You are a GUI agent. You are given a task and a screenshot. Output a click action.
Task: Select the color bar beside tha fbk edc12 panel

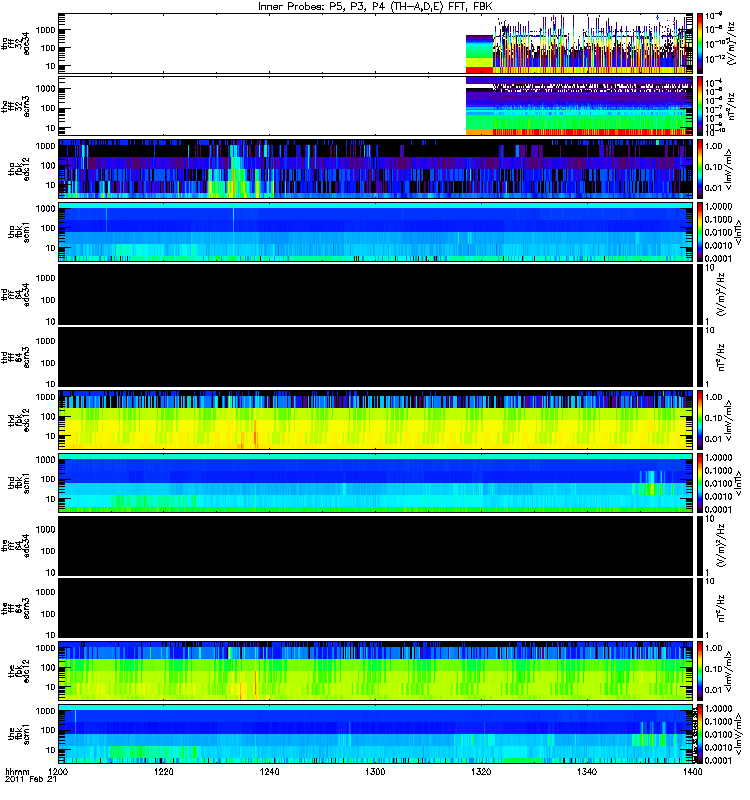701,168
